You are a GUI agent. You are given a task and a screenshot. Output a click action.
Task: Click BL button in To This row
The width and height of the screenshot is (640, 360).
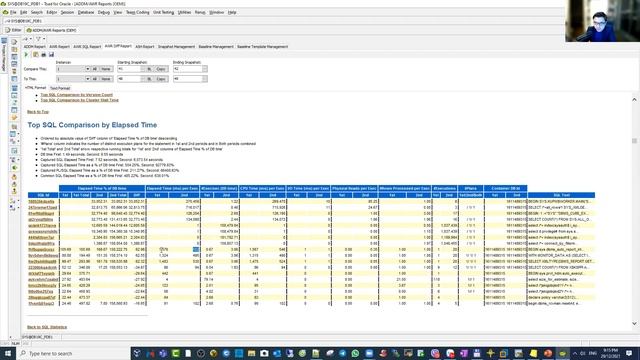(x=149, y=79)
